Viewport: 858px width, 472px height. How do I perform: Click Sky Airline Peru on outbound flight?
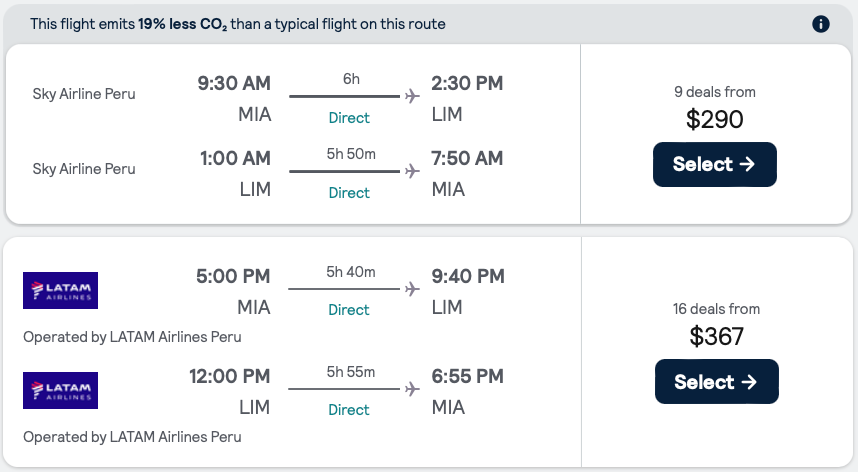click(x=84, y=94)
